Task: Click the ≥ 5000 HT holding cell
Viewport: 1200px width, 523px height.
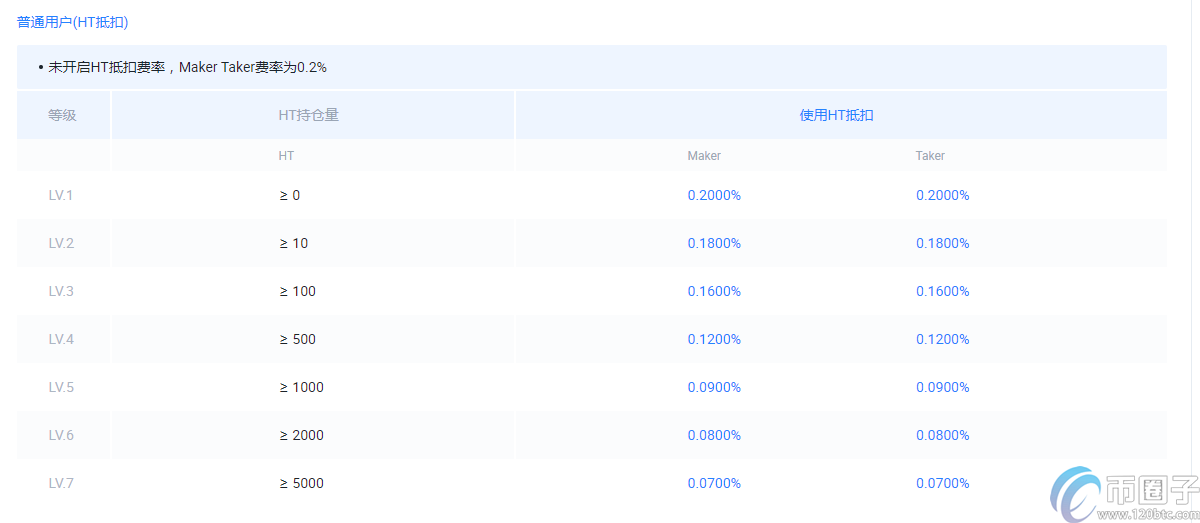Action: [302, 483]
